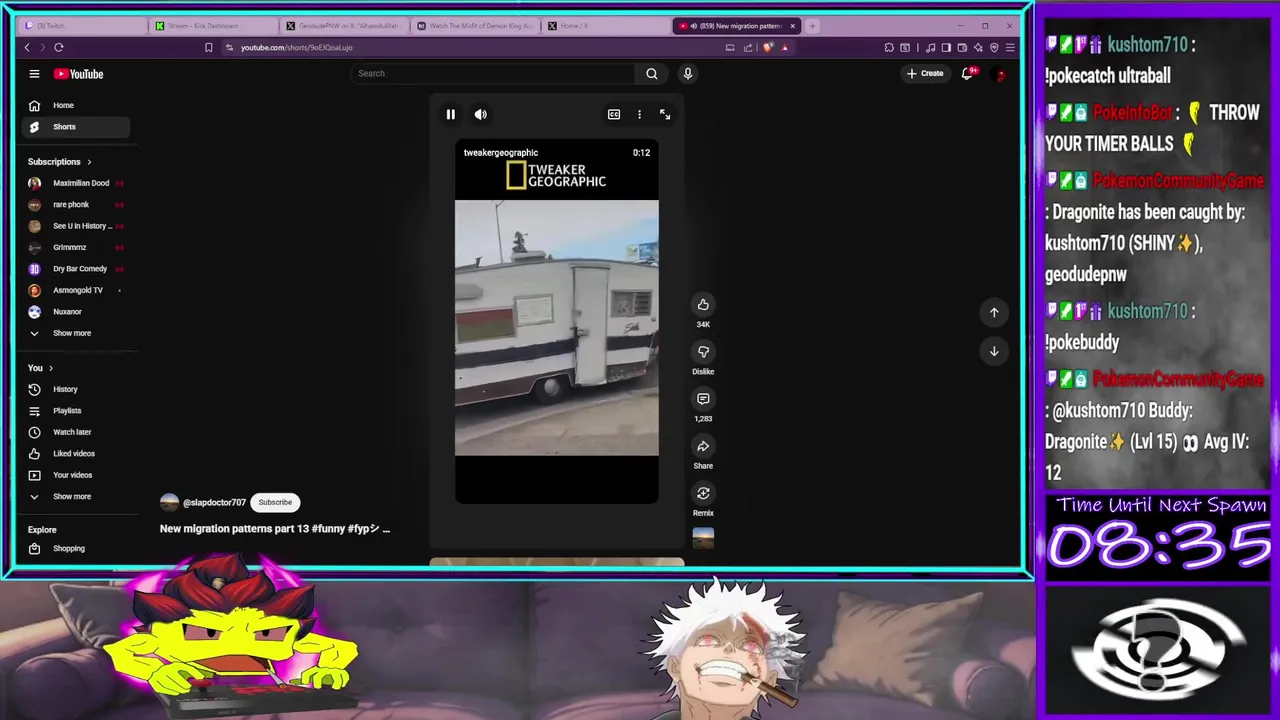Click the YouTube logo
Viewport: 1280px width, 720px height.
click(78, 74)
